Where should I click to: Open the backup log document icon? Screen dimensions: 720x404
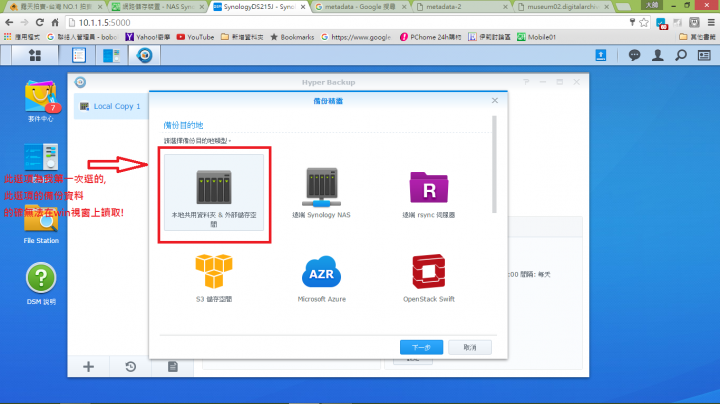(173, 366)
